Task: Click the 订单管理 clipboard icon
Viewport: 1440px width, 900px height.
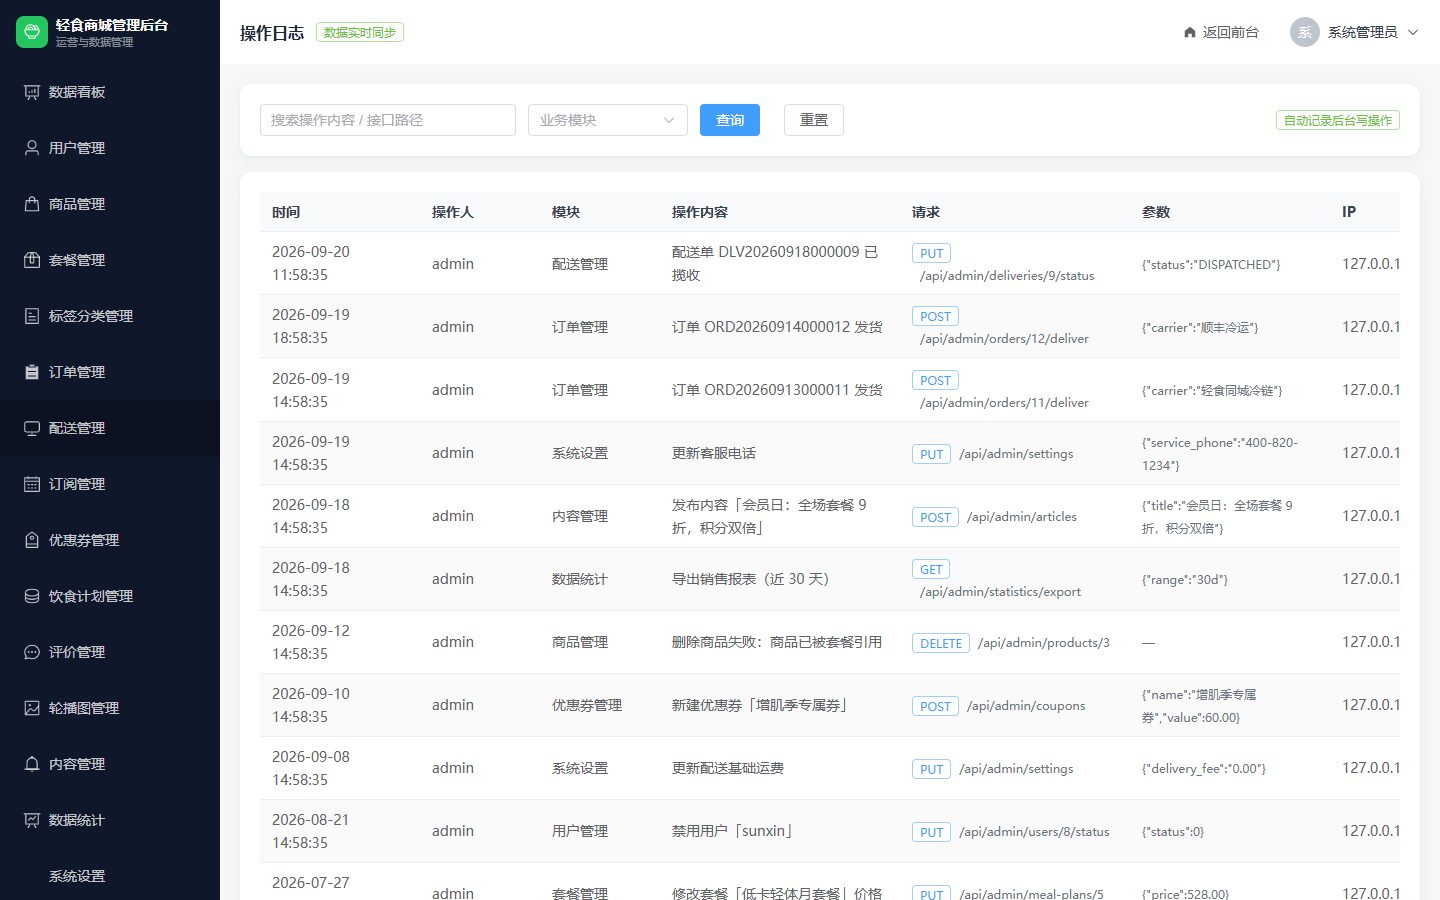Action: click(32, 372)
